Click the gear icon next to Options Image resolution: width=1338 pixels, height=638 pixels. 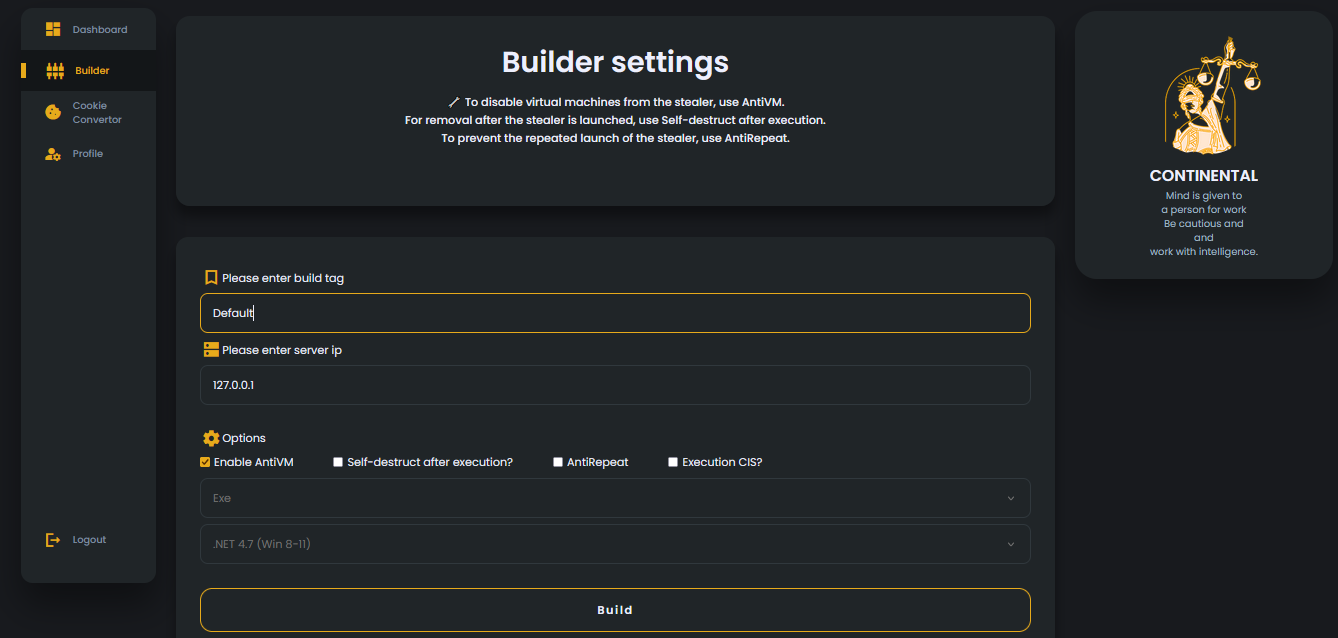click(x=211, y=438)
